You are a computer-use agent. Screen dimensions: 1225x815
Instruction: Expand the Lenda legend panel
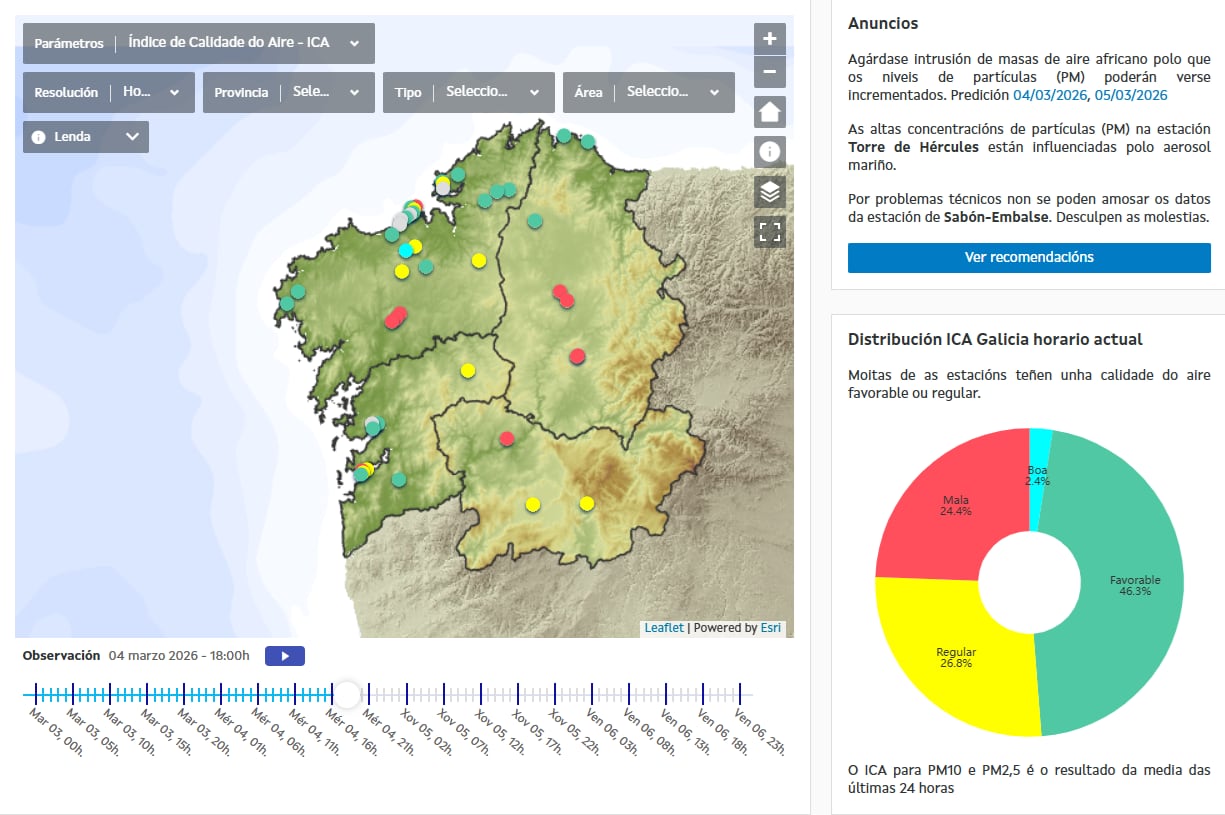click(86, 137)
